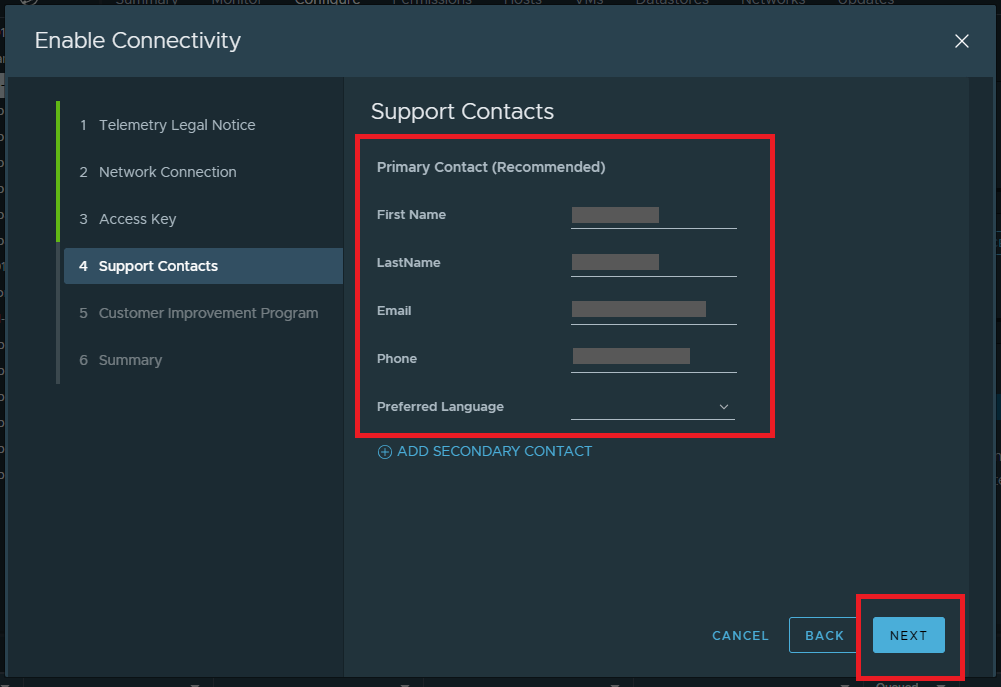
Task: Focus the LastName text field
Action: click(x=653, y=263)
